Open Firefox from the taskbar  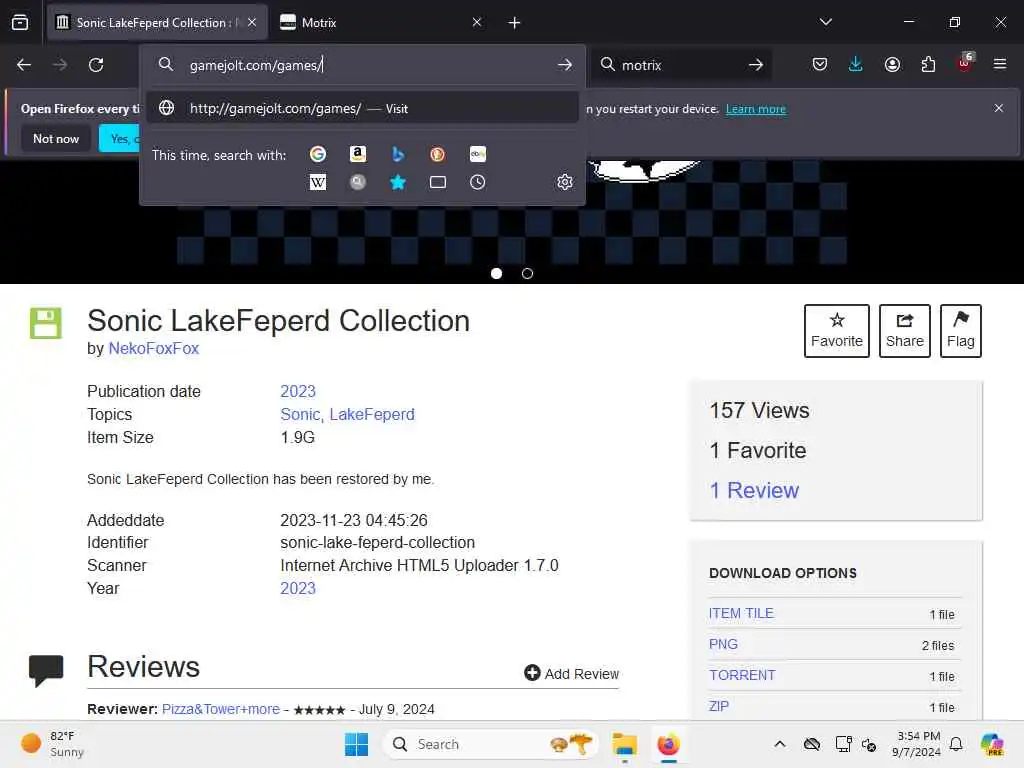(x=668, y=744)
